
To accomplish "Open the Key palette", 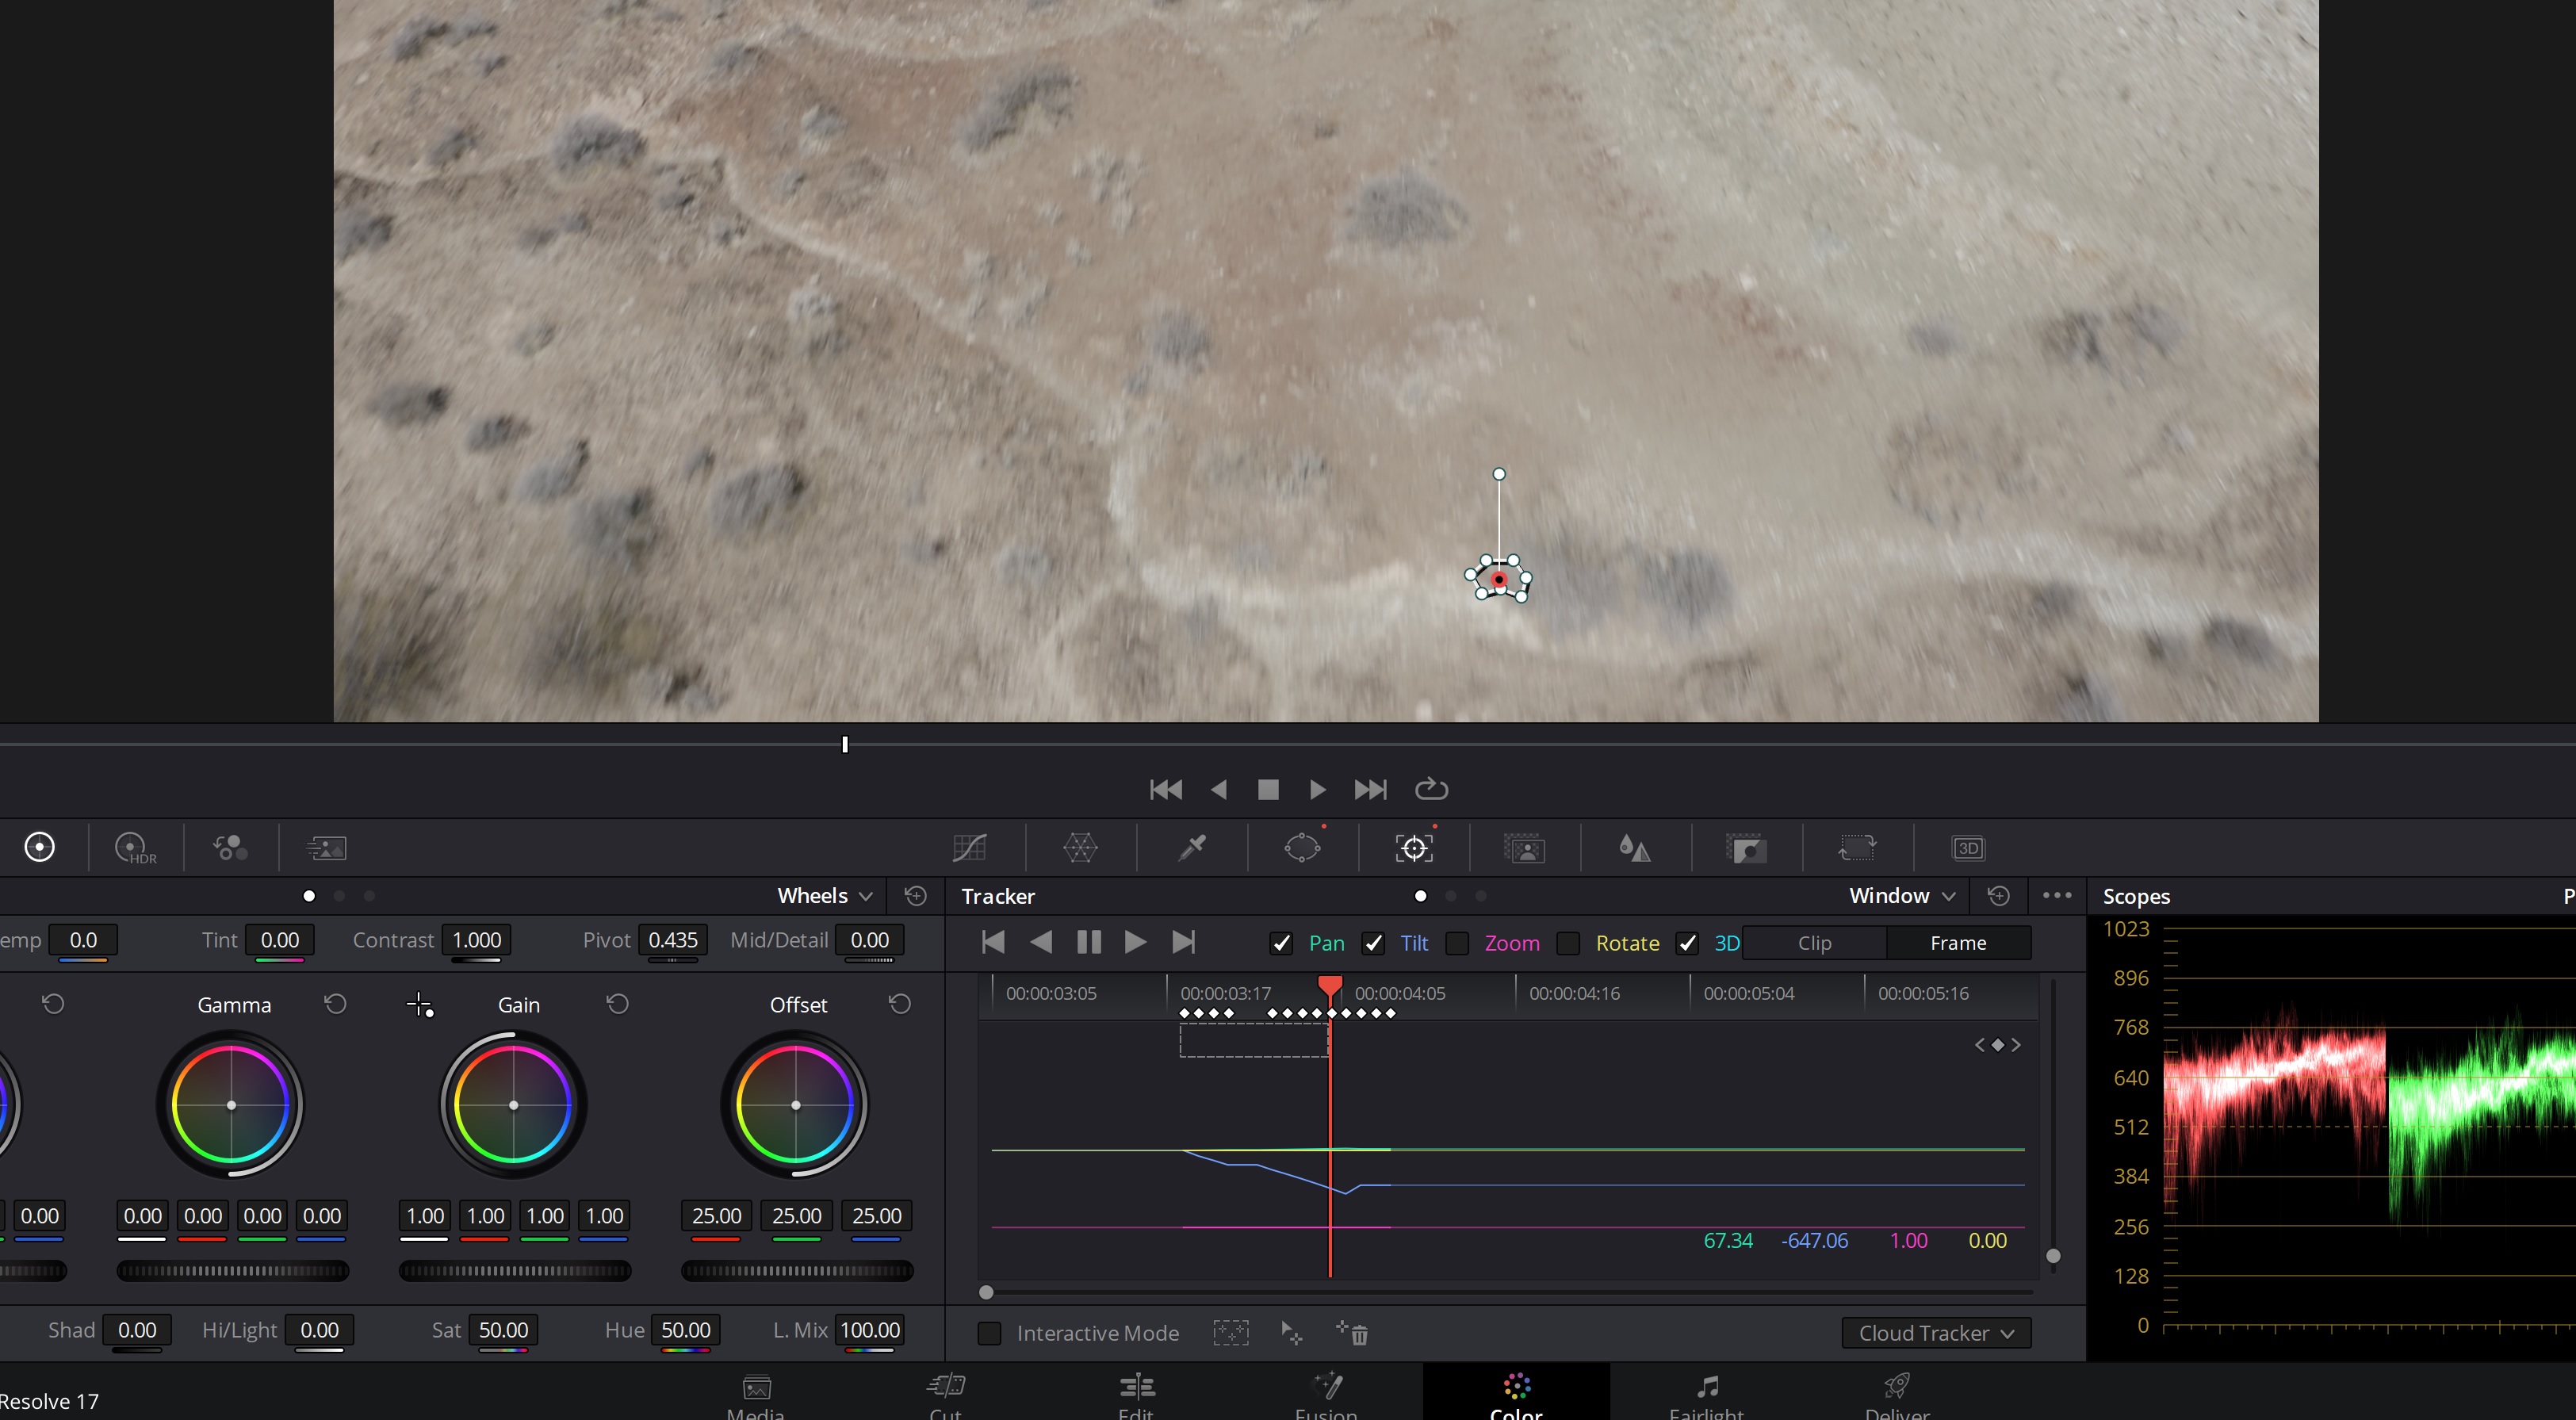I will 1746,848.
